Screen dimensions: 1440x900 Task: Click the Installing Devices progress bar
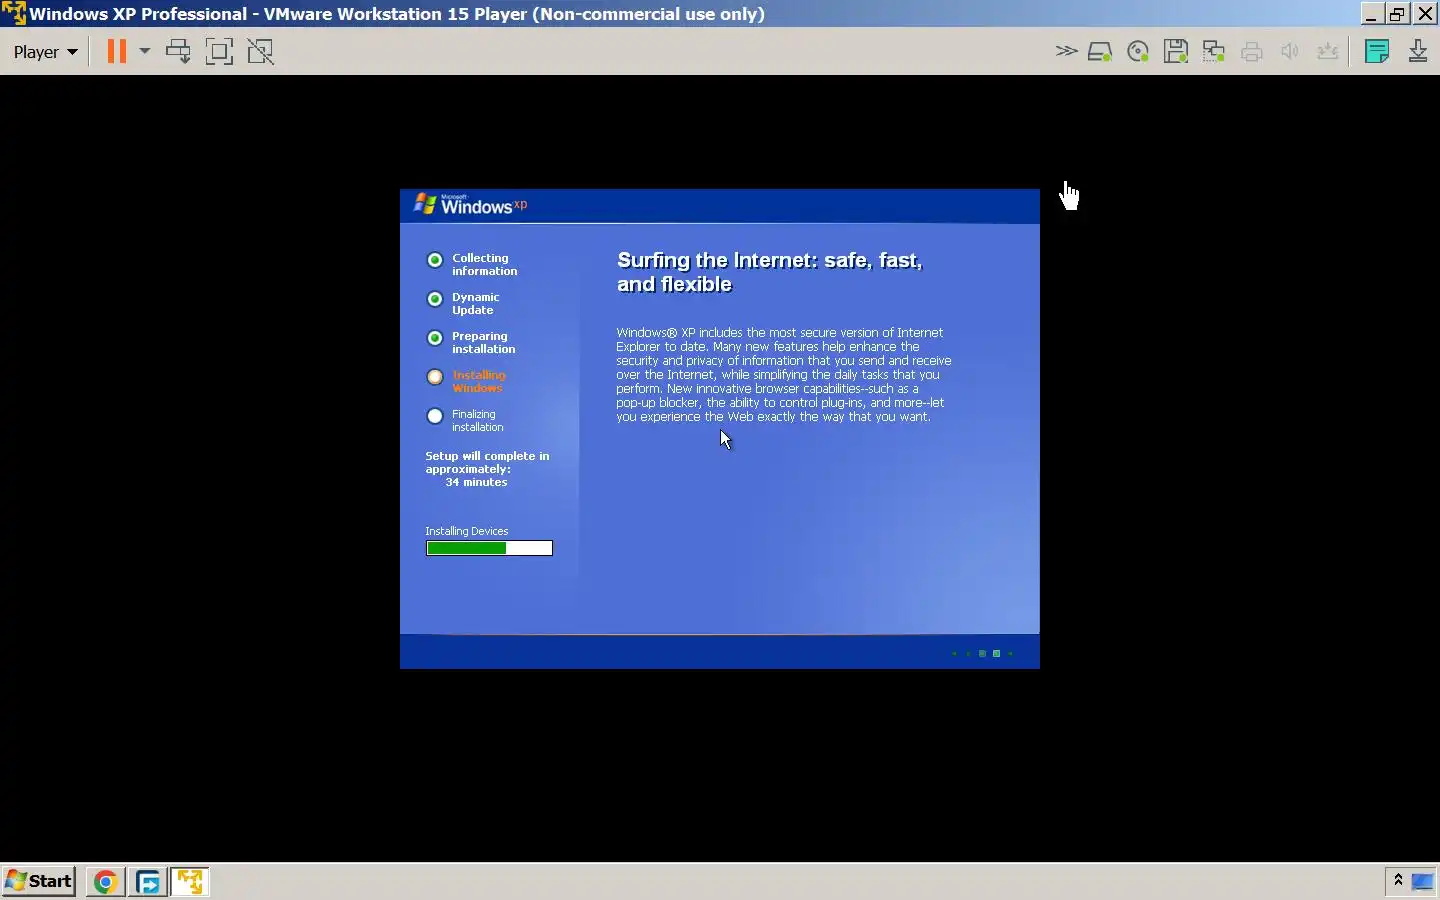click(489, 548)
